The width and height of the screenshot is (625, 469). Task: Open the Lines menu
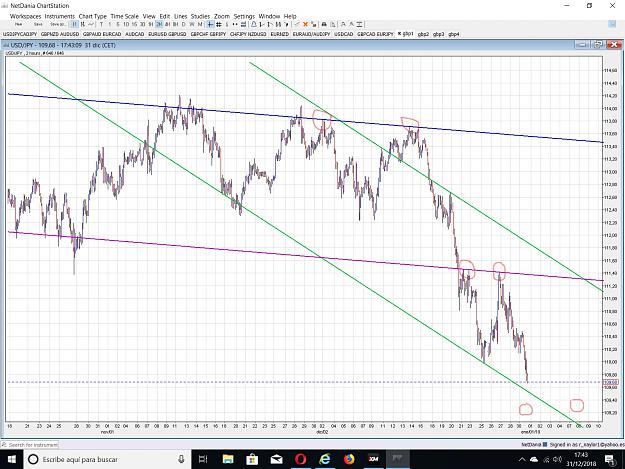pos(181,16)
